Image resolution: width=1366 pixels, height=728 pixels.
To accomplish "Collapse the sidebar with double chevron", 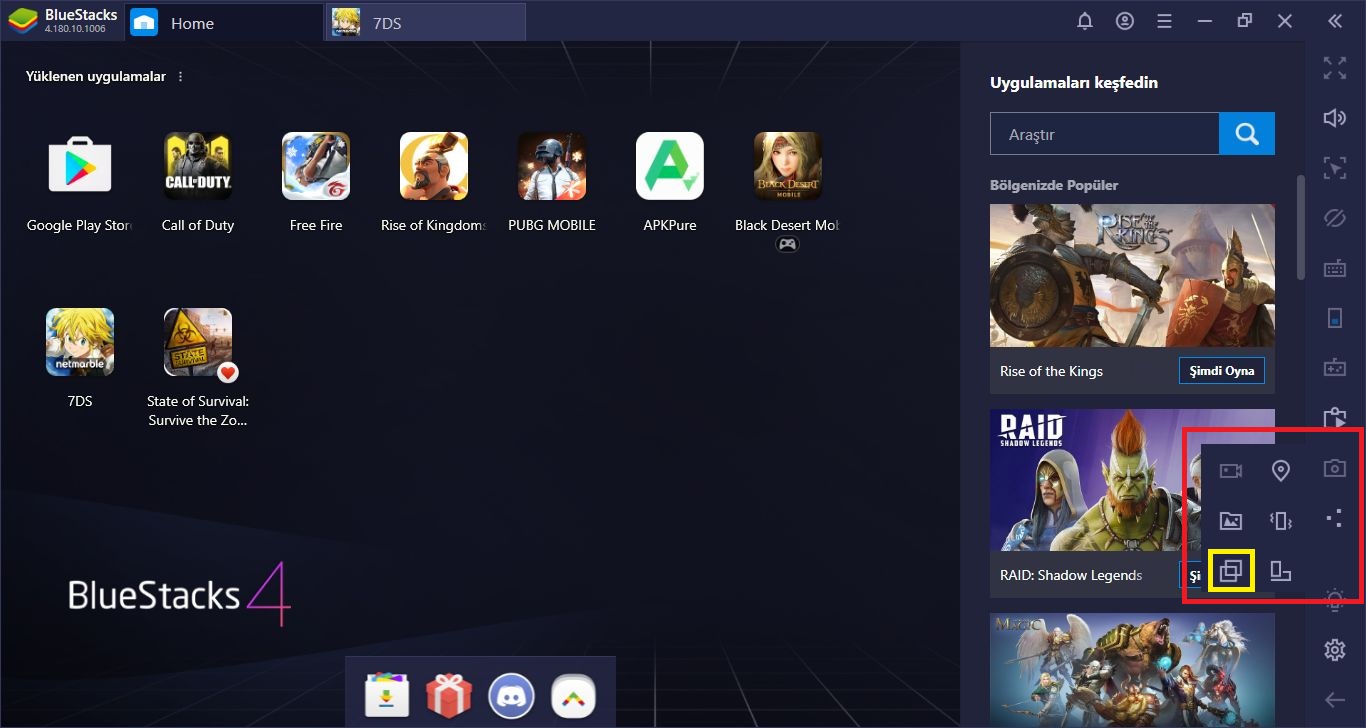I will pyautogui.click(x=1335, y=21).
